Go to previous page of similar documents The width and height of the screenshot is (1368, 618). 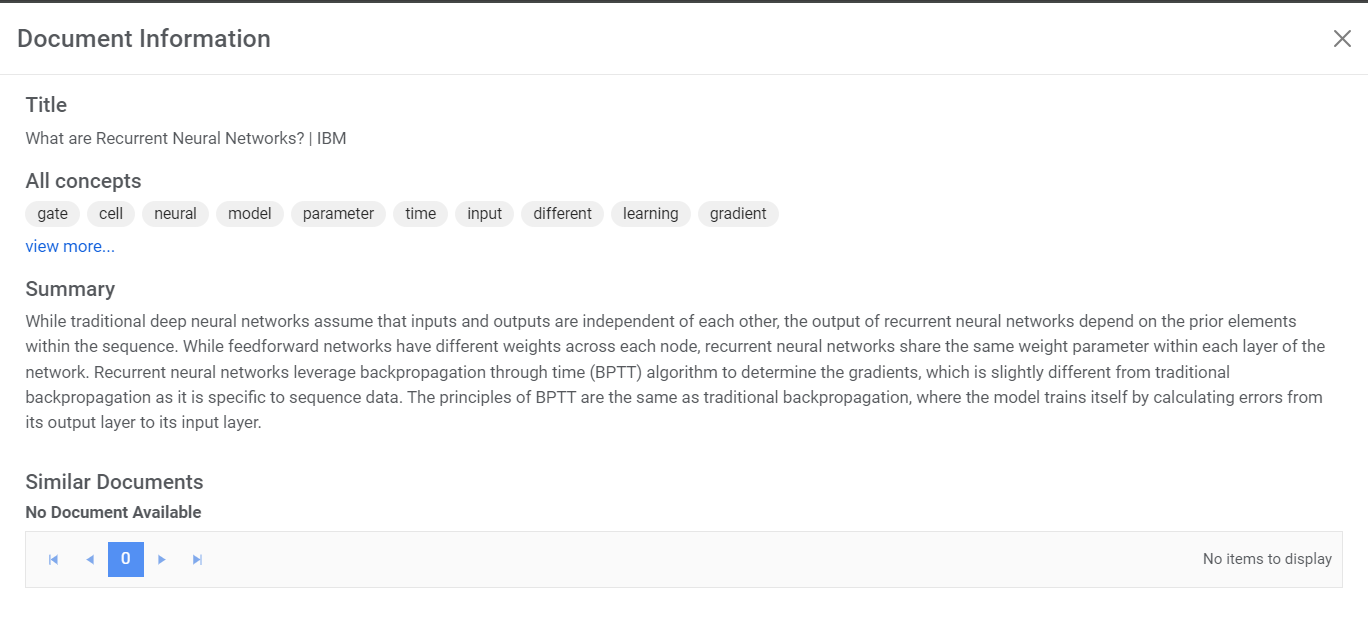90,560
